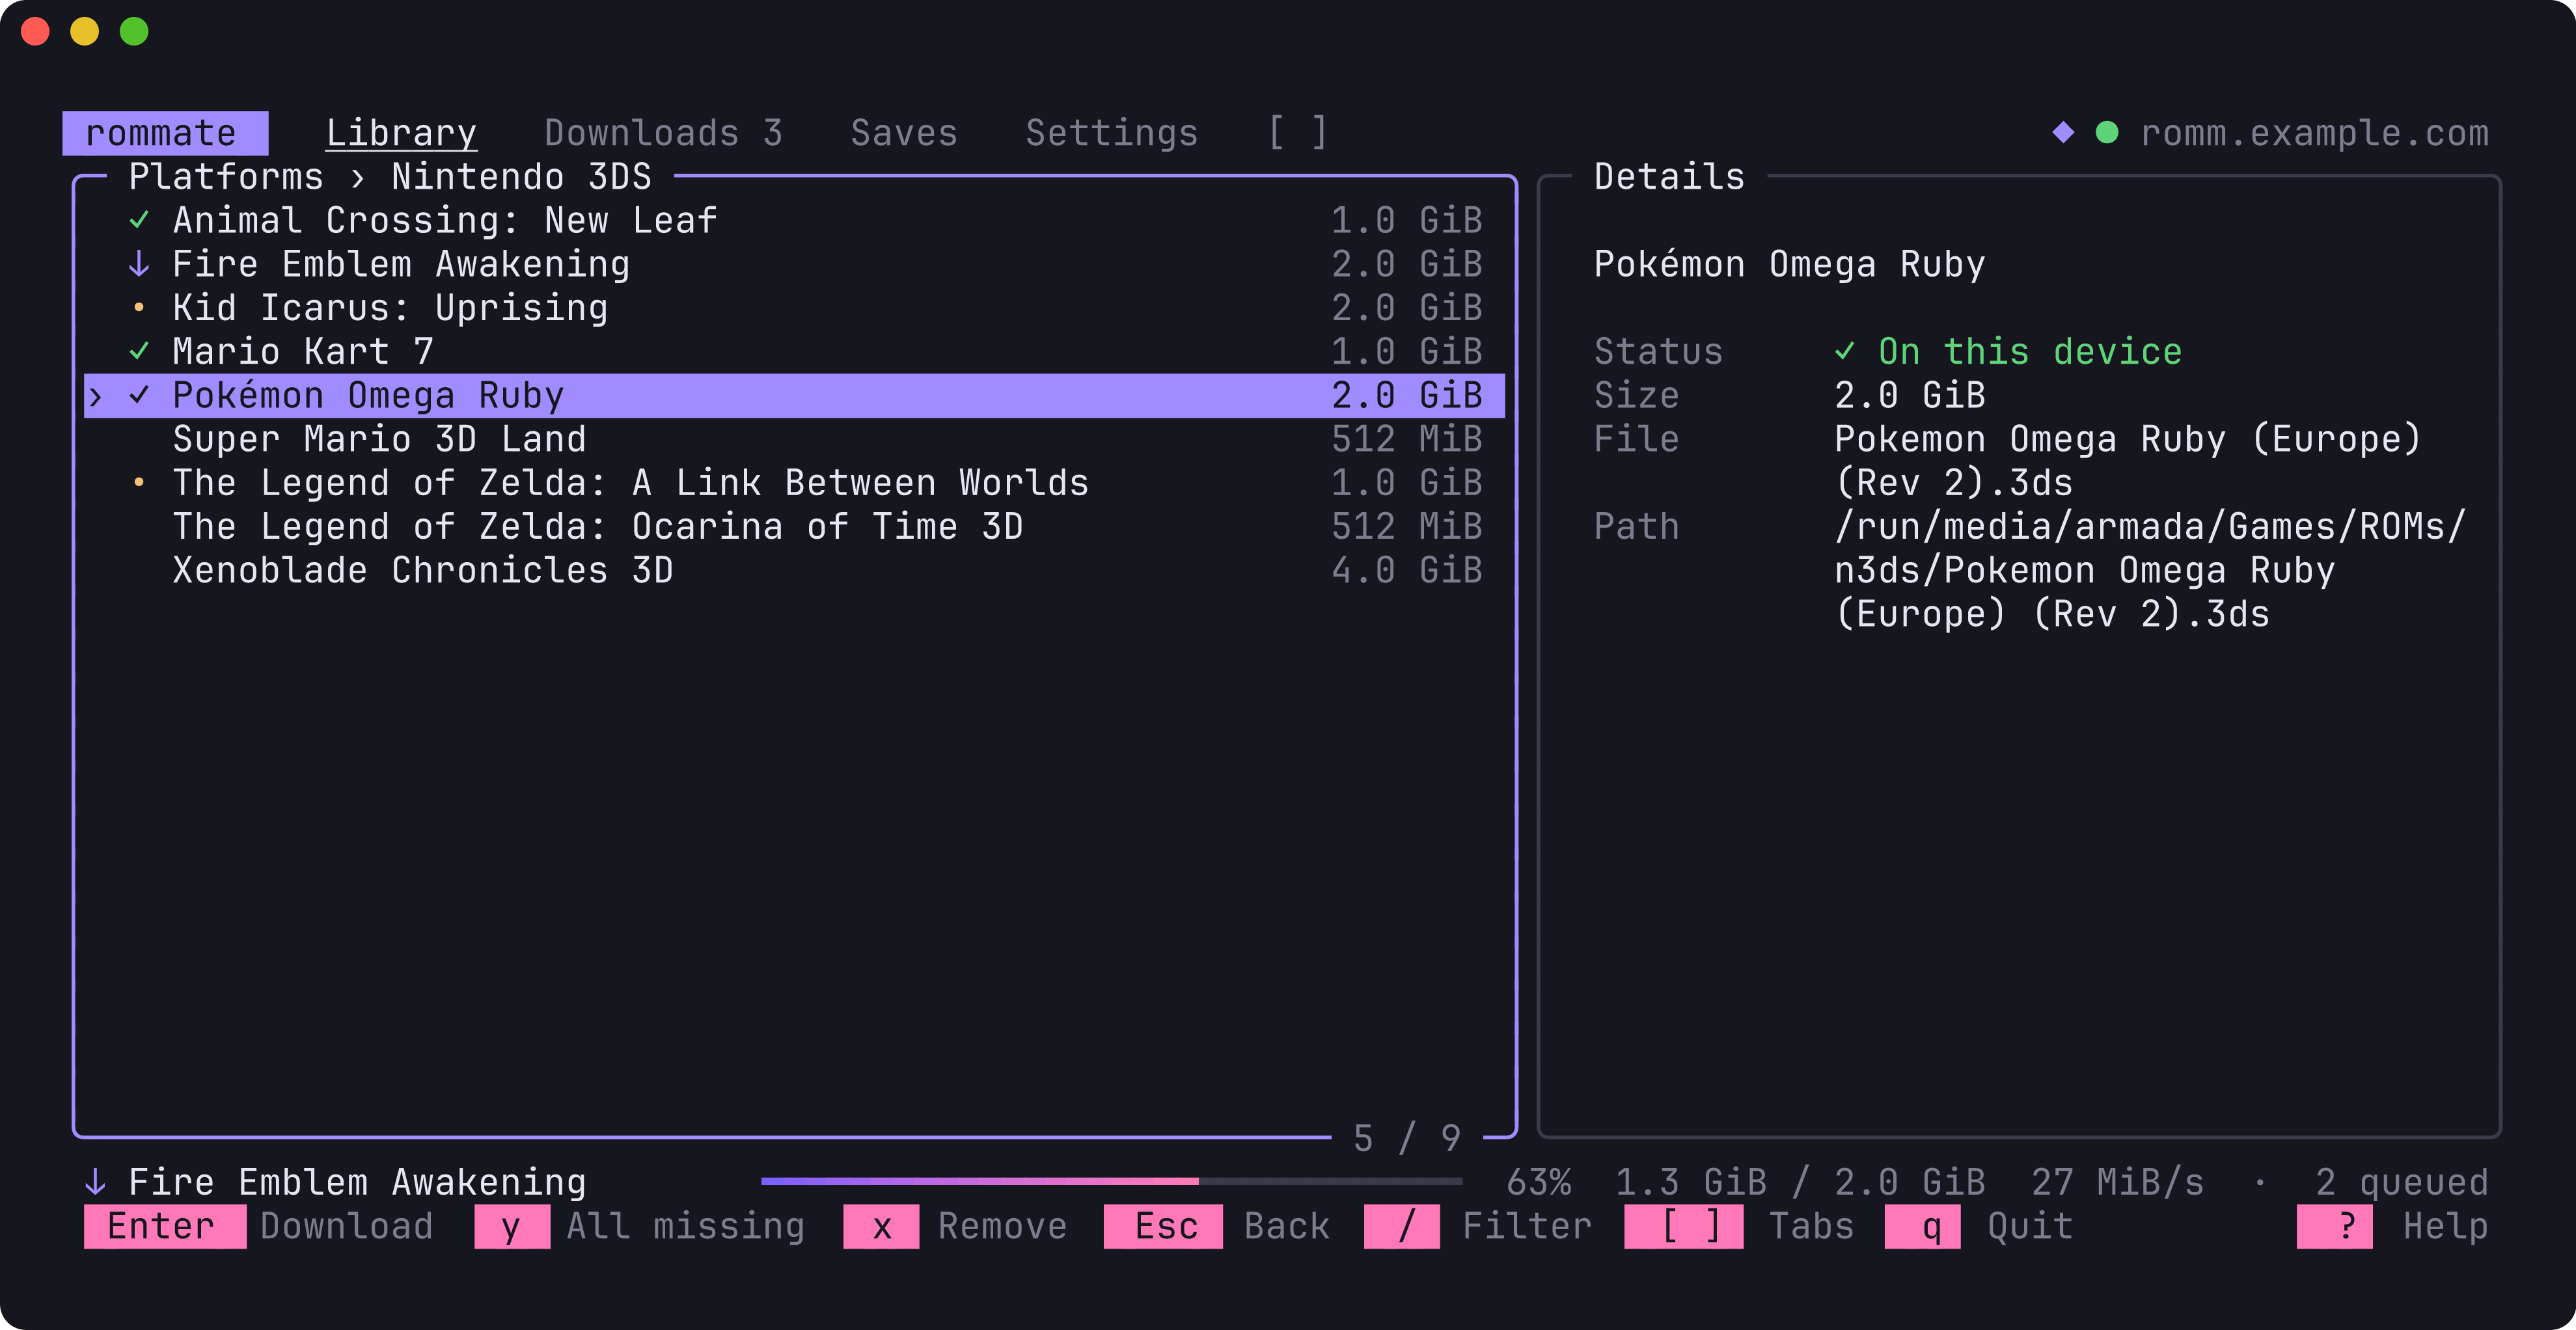Click the checkmark beside Animal Crossing: New Leaf
This screenshot has width=2576, height=1330.
139,220
